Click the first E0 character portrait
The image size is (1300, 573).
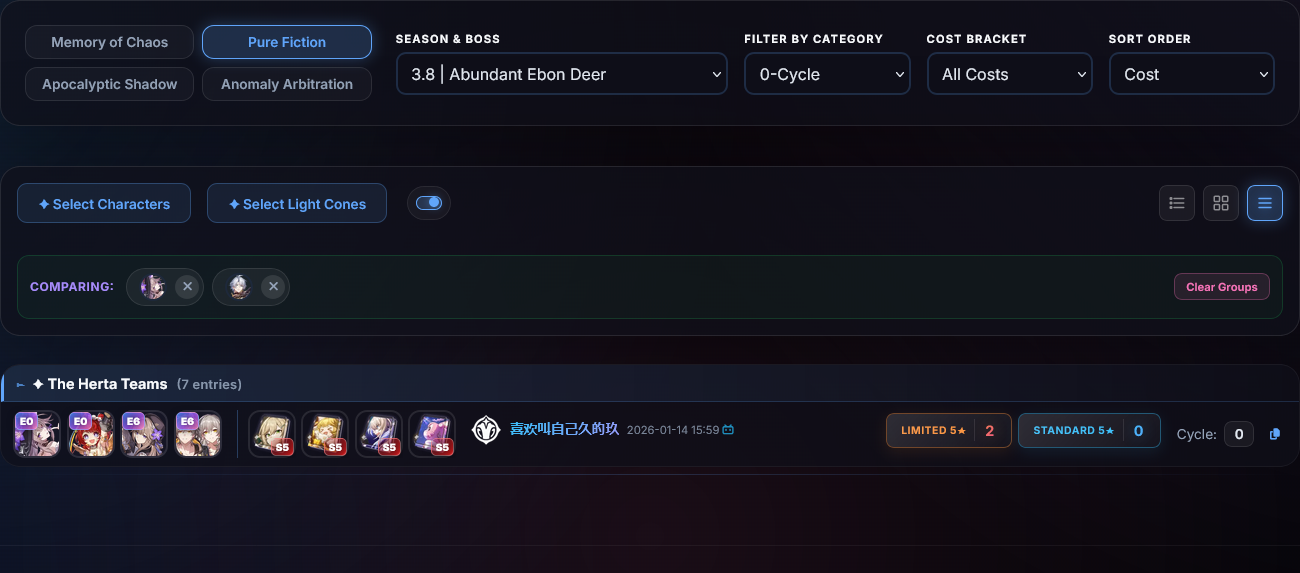[38, 434]
